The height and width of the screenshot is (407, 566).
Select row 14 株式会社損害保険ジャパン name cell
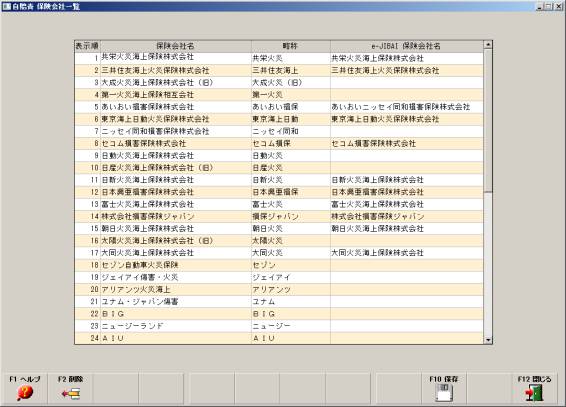tap(175, 216)
